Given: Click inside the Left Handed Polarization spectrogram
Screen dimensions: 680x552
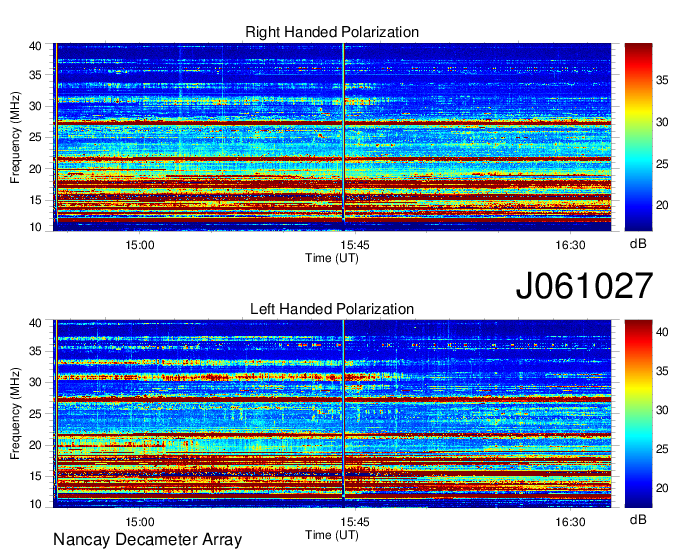Looking at the screenshot, I should point(332,414).
